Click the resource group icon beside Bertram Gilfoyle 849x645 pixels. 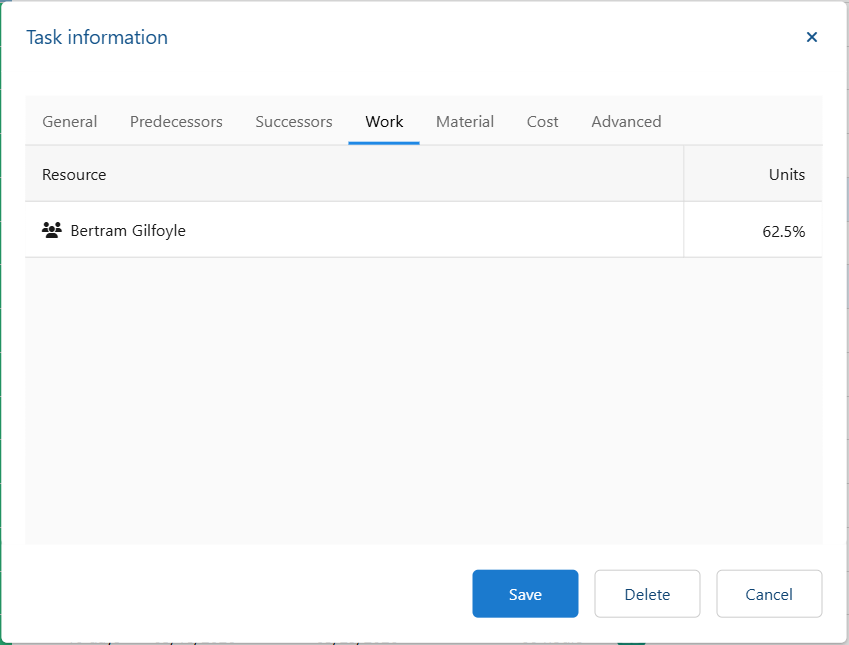(51, 231)
